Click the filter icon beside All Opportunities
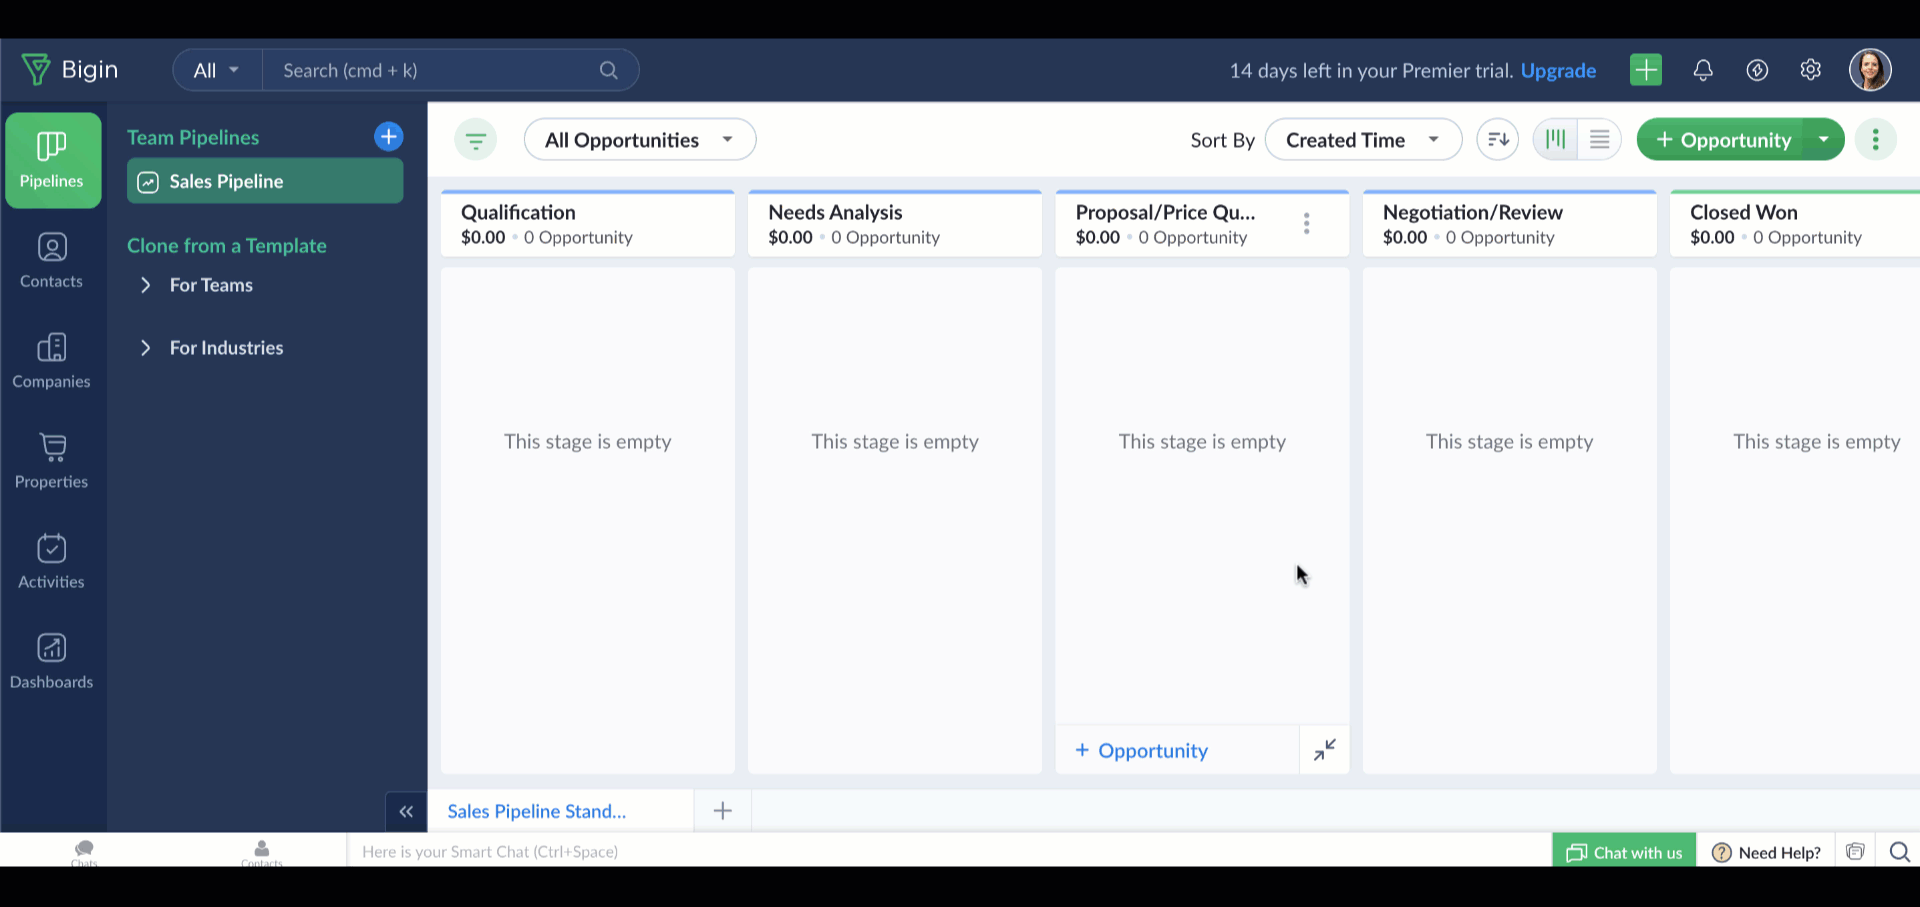Image resolution: width=1920 pixels, height=907 pixels. tap(476, 140)
